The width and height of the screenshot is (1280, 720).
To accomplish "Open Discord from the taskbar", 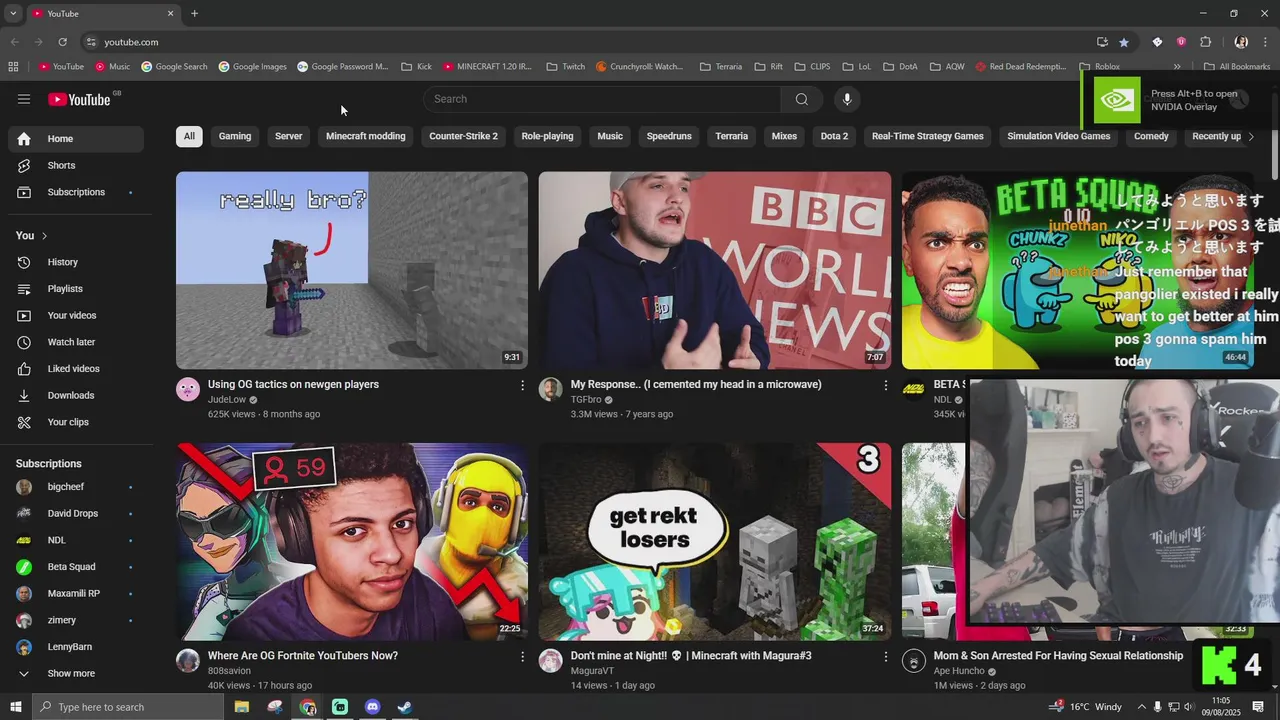I will pyautogui.click(x=372, y=707).
